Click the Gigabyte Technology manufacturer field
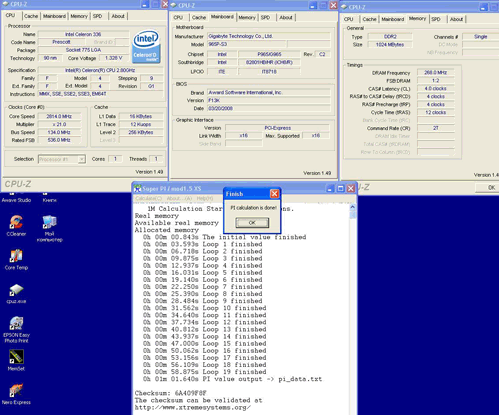 (x=269, y=36)
